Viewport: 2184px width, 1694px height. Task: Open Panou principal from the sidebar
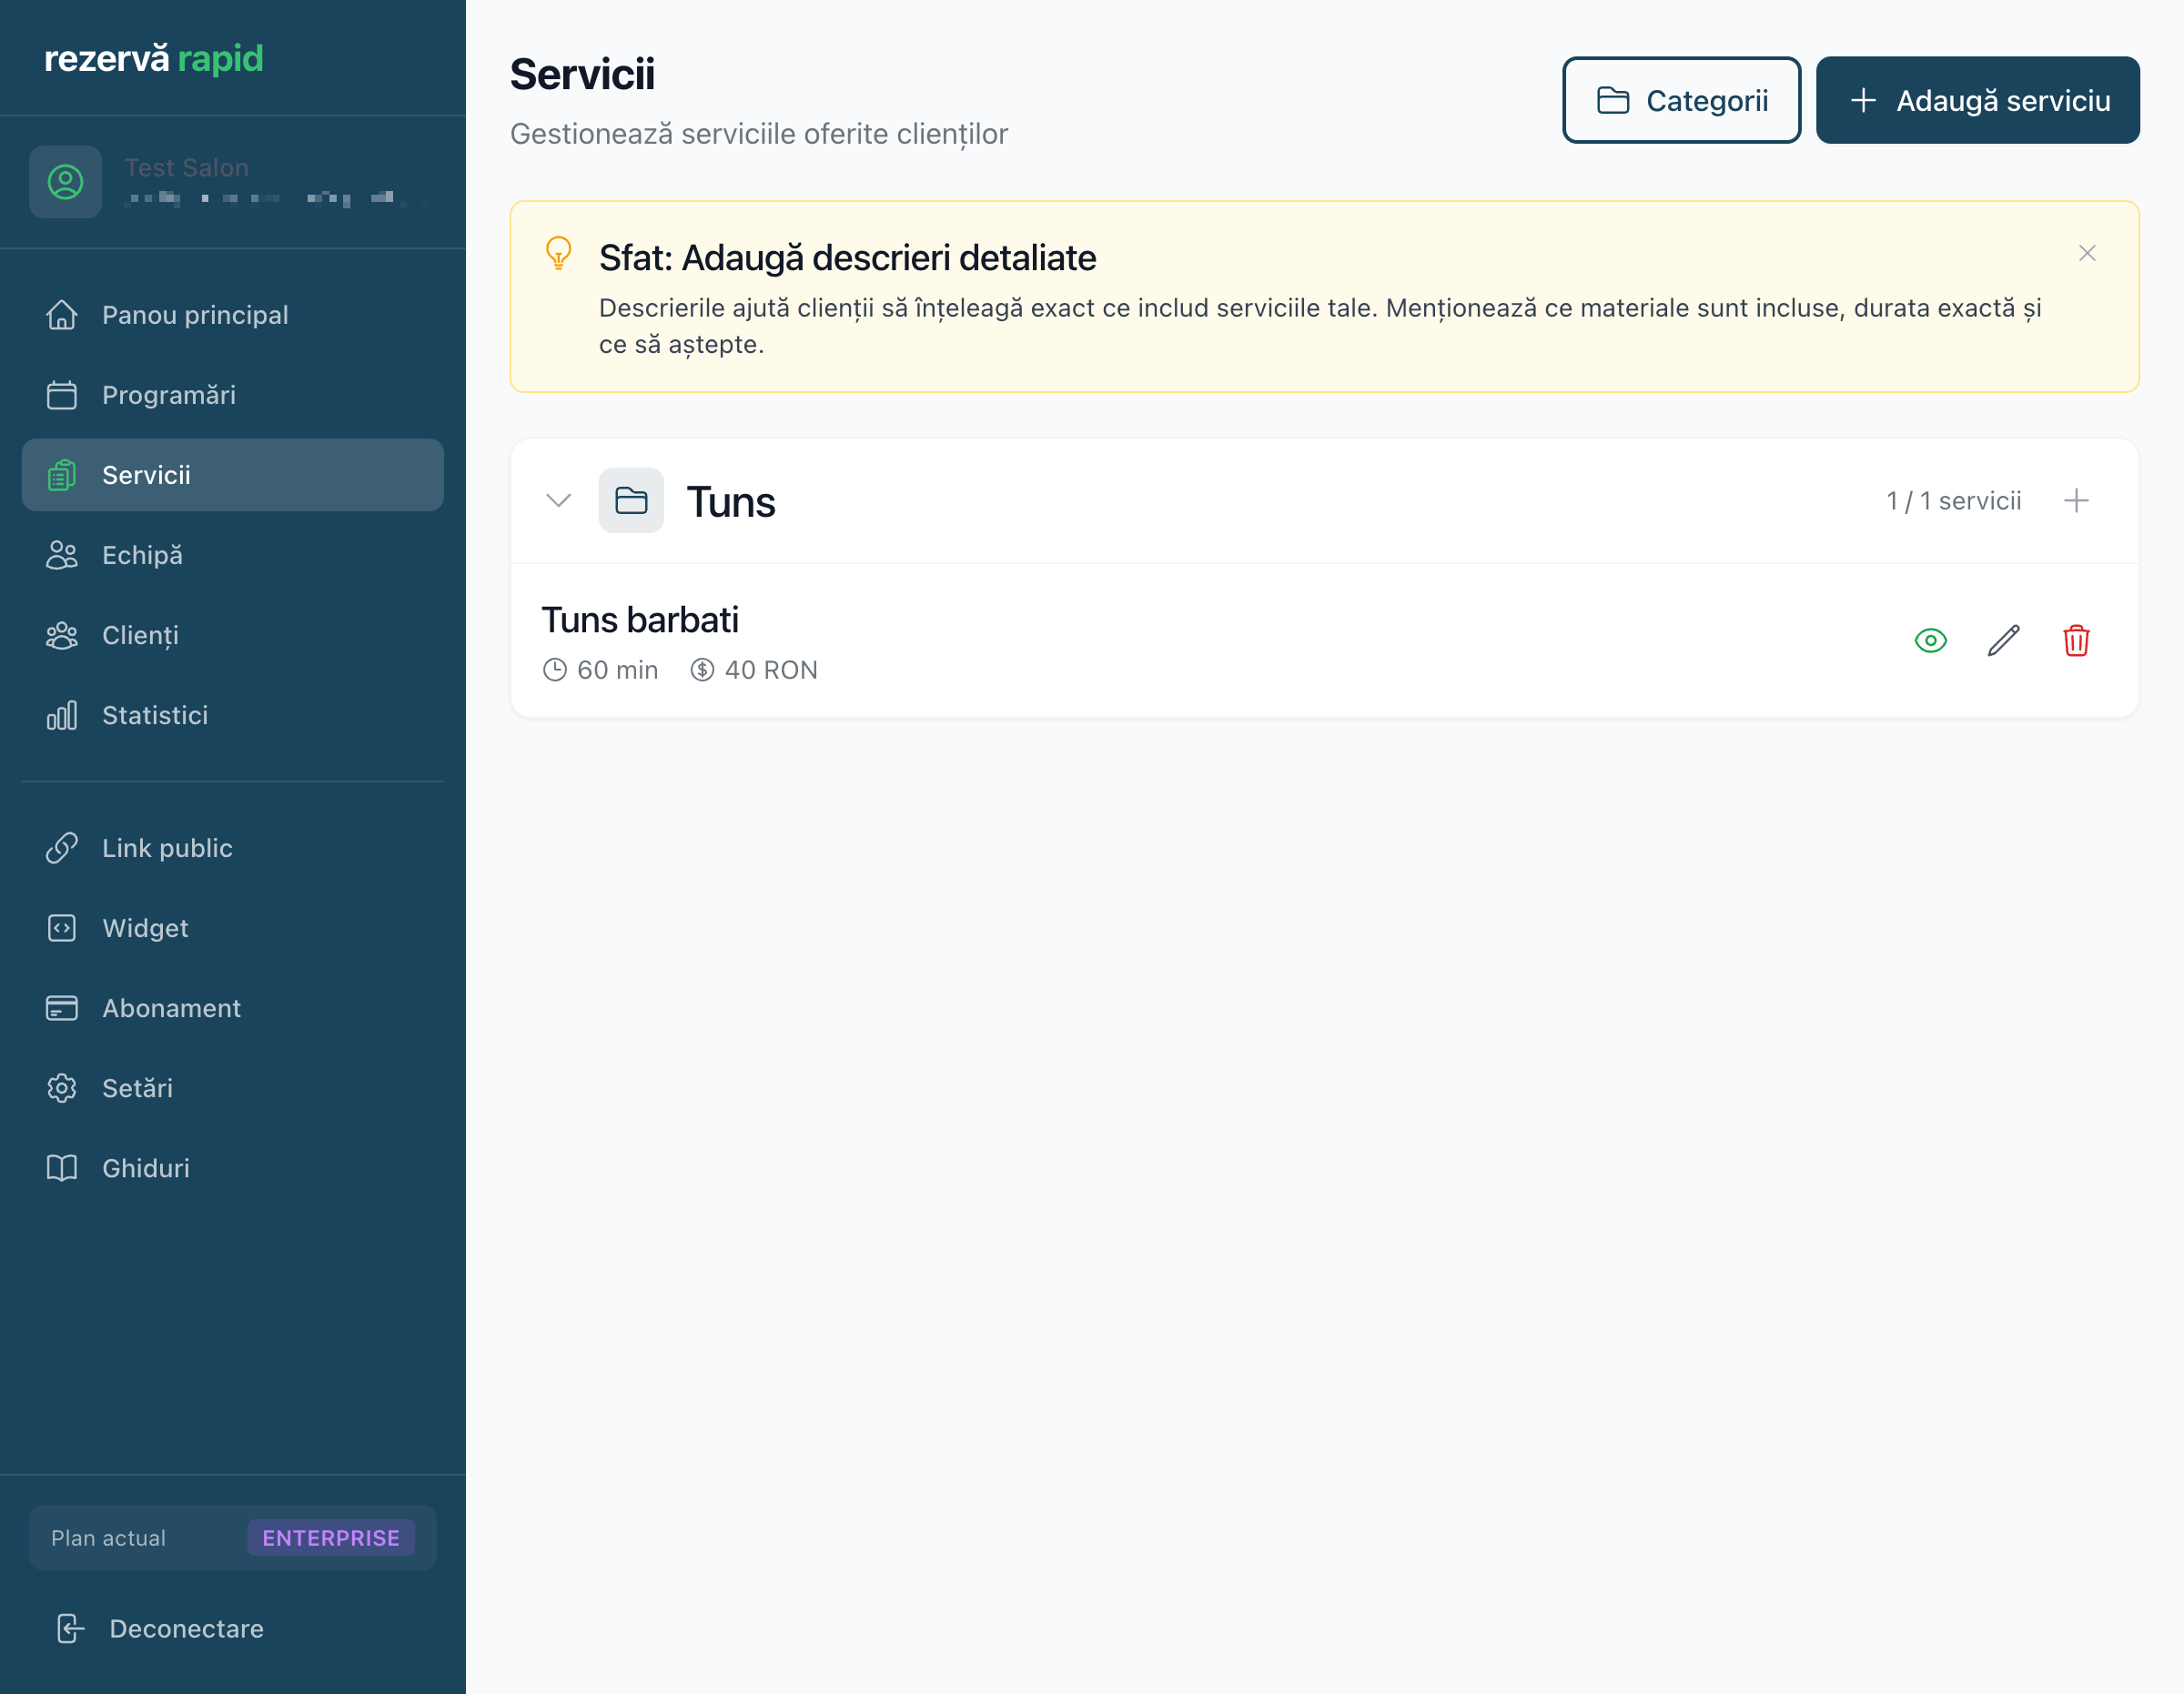pyautogui.click(x=194, y=315)
